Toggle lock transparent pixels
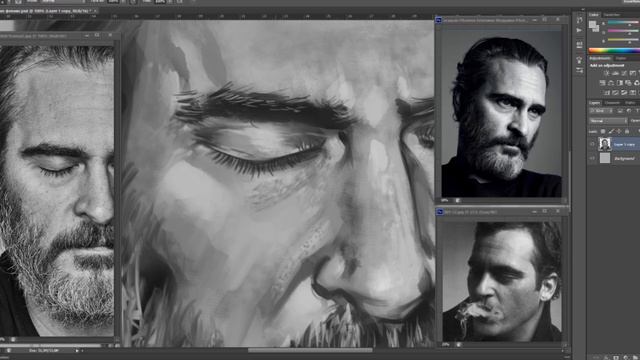Viewport: 640px width, 360px height. pyautogui.click(x=603, y=131)
